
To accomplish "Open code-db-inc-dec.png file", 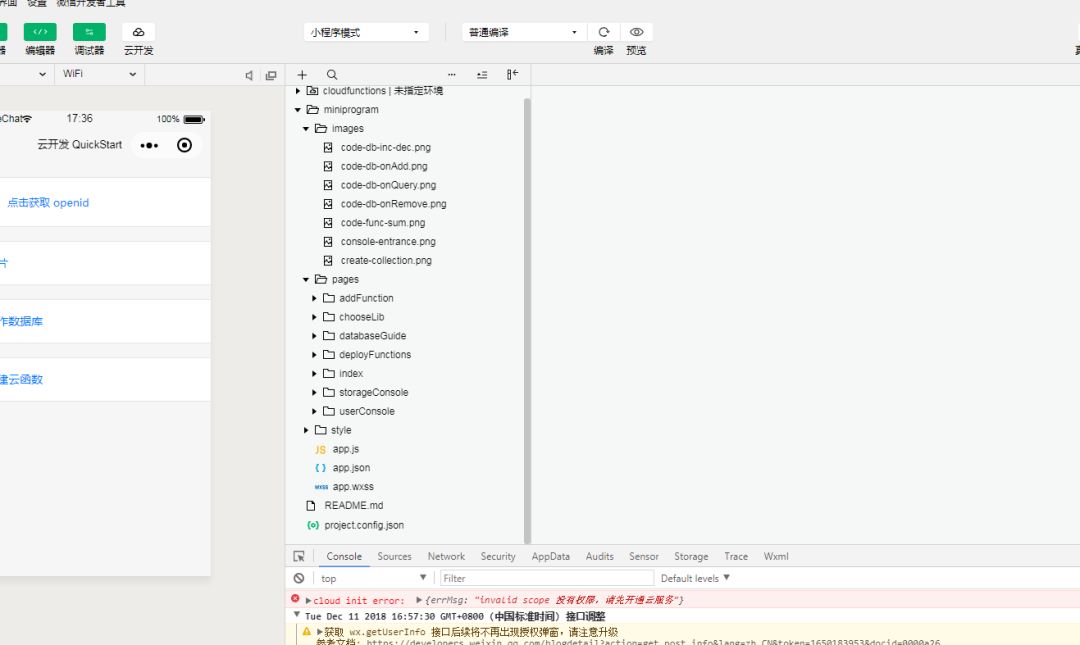I will pos(385,147).
